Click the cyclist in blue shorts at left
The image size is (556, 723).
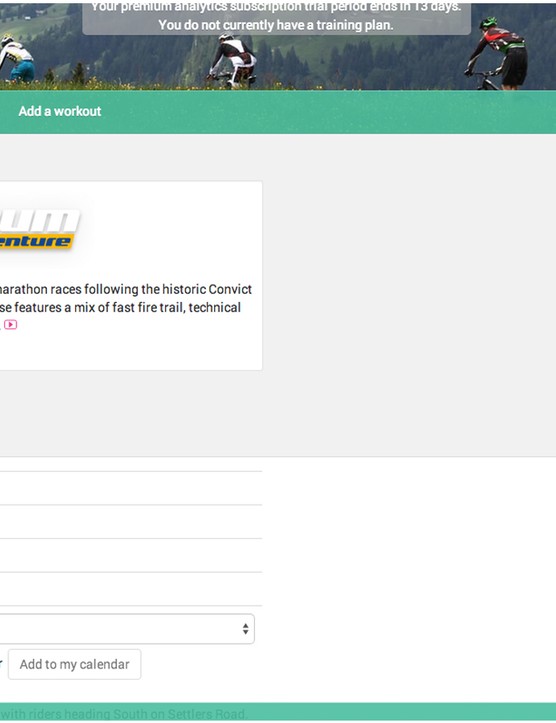click(17, 59)
